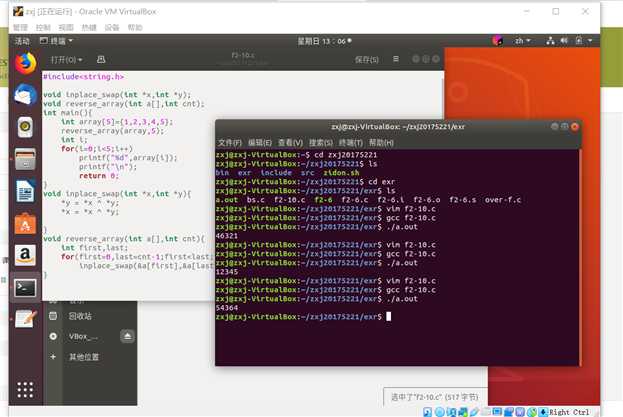Click the Amazon dock icon

click(x=25, y=255)
